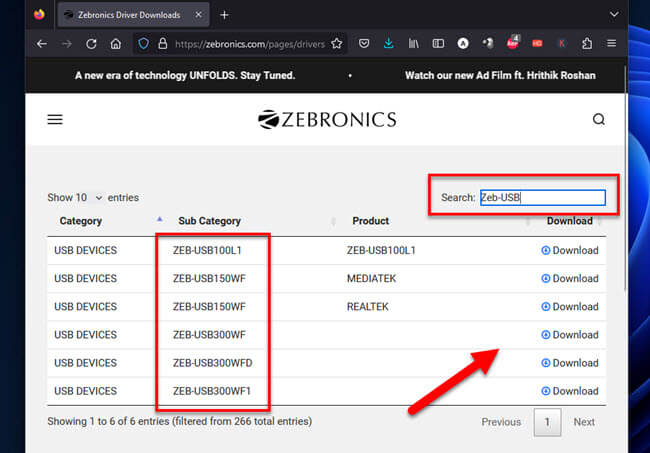Viewport: 650px width, 453px height.
Task: Click Download for the REALTEK row
Action: pos(570,307)
